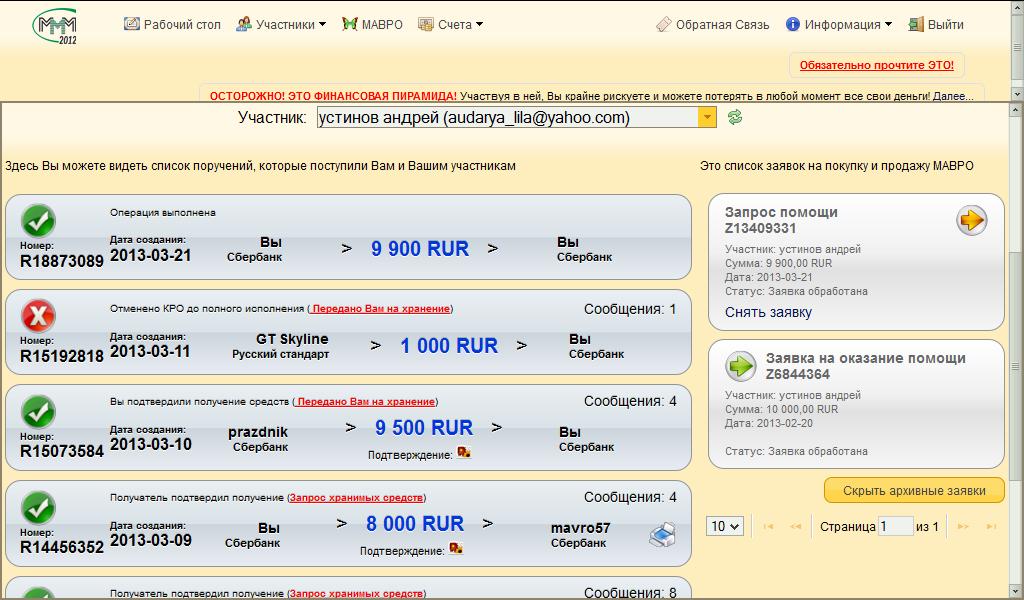
Task: Click the butterfly icon beside МАВРО
Action: [x=349, y=24]
